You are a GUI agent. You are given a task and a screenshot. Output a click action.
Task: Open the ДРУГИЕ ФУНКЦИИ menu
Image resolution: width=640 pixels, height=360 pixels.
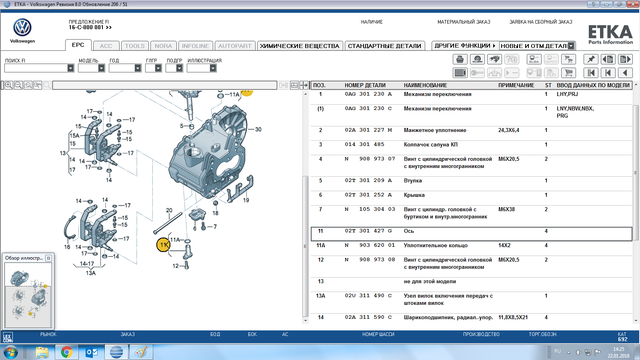[x=464, y=46]
